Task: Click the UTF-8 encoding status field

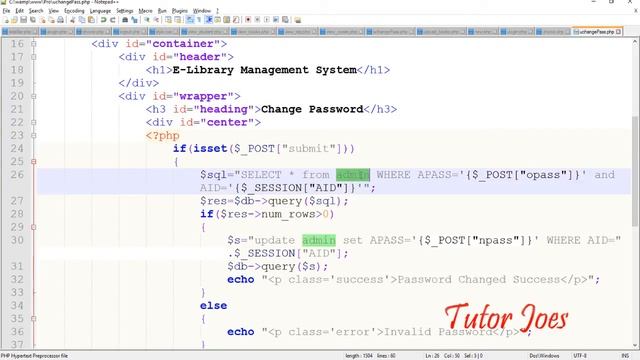Action: (580, 356)
